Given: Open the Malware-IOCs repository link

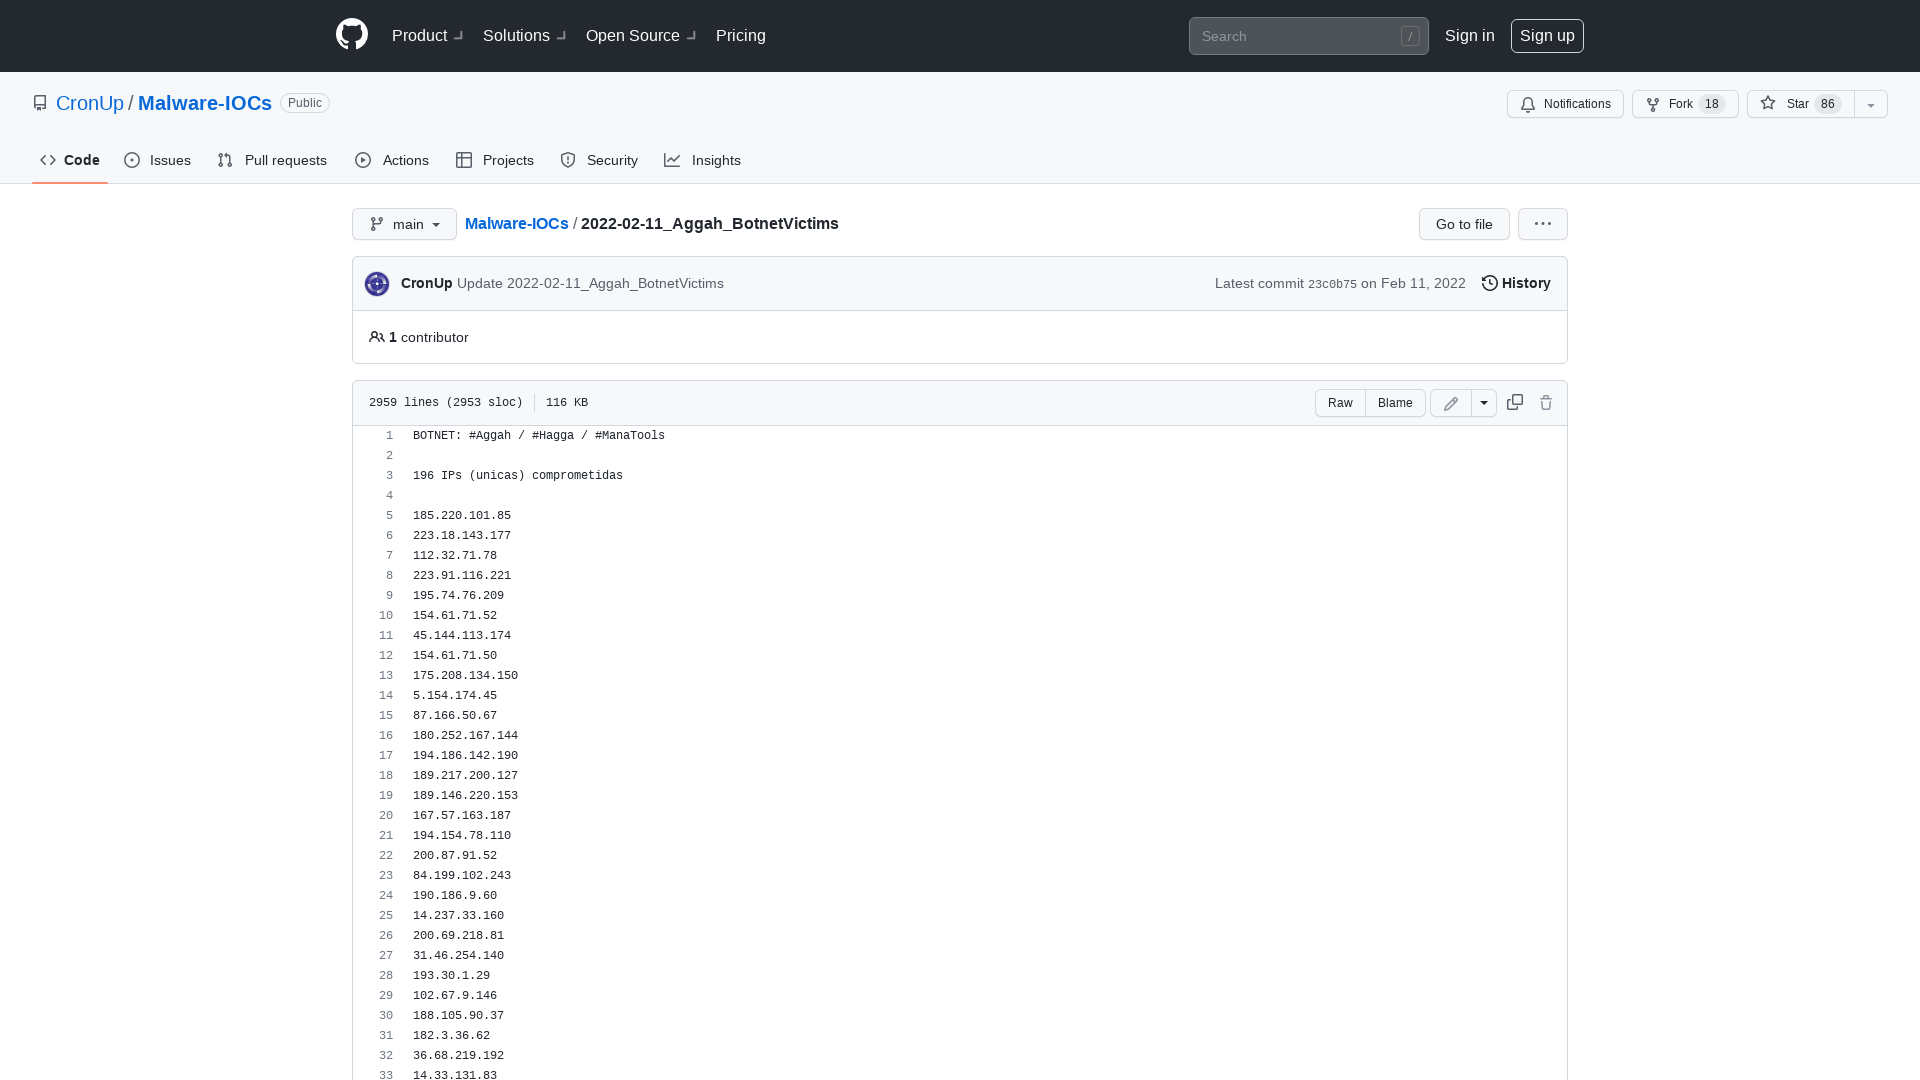Looking at the screenshot, I should (205, 103).
